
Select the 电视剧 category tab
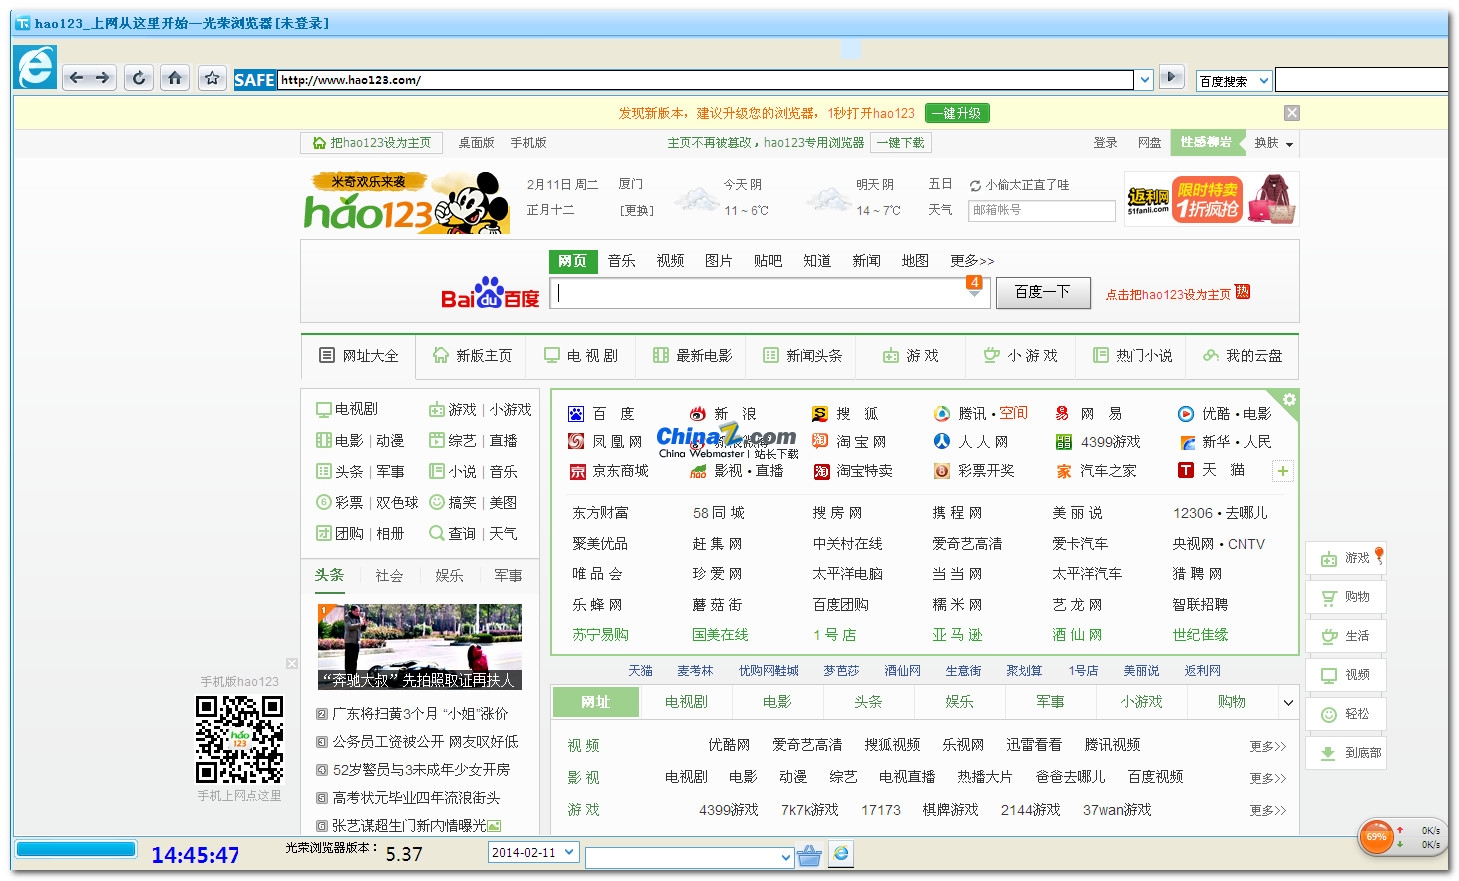tap(686, 703)
